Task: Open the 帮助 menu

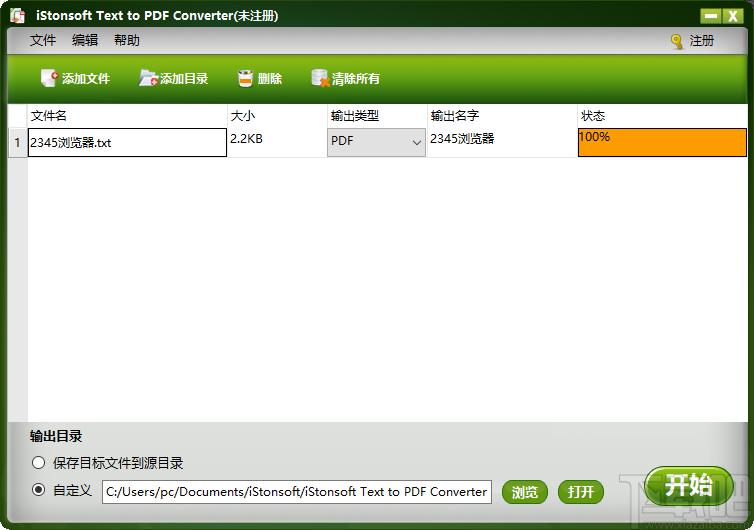Action: 127,40
